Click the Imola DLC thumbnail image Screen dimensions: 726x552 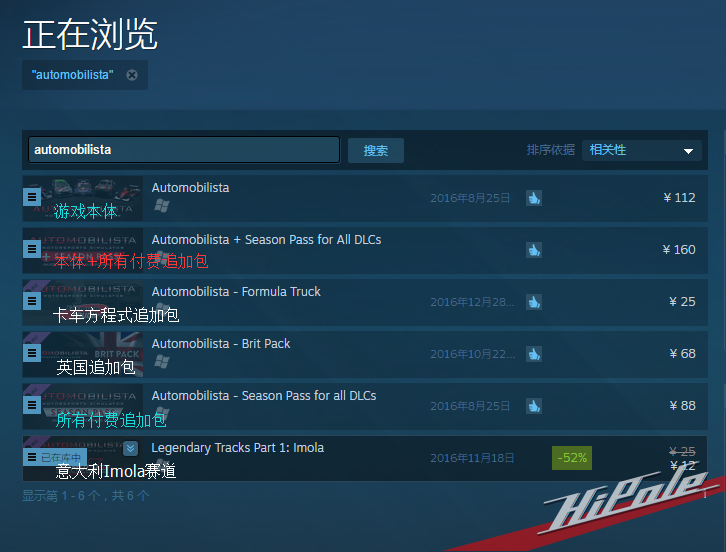coord(83,458)
